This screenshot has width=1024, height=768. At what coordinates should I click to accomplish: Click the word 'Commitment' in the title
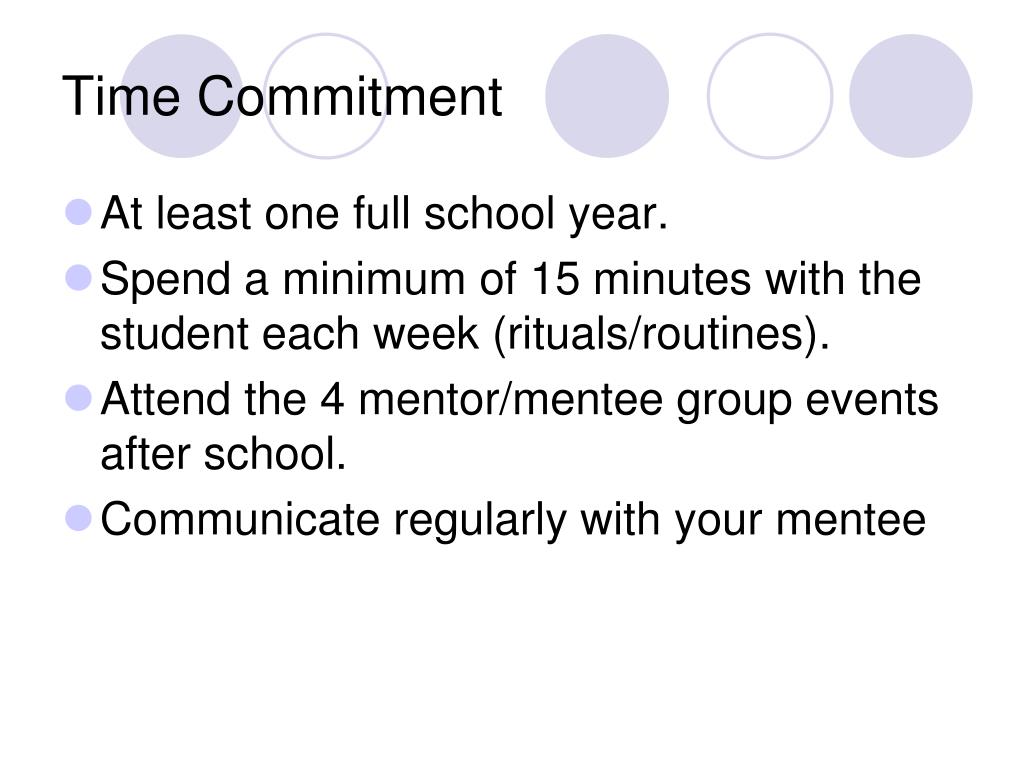coord(349,97)
